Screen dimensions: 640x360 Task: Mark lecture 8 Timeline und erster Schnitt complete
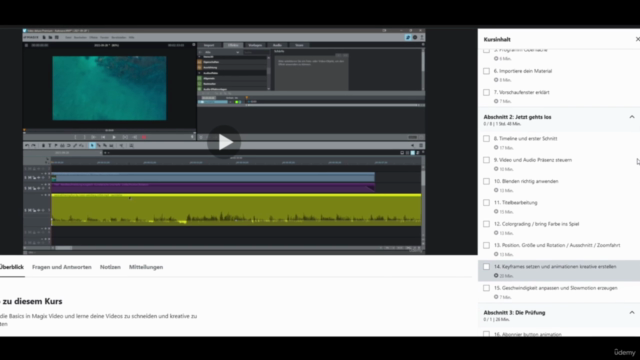point(486,139)
